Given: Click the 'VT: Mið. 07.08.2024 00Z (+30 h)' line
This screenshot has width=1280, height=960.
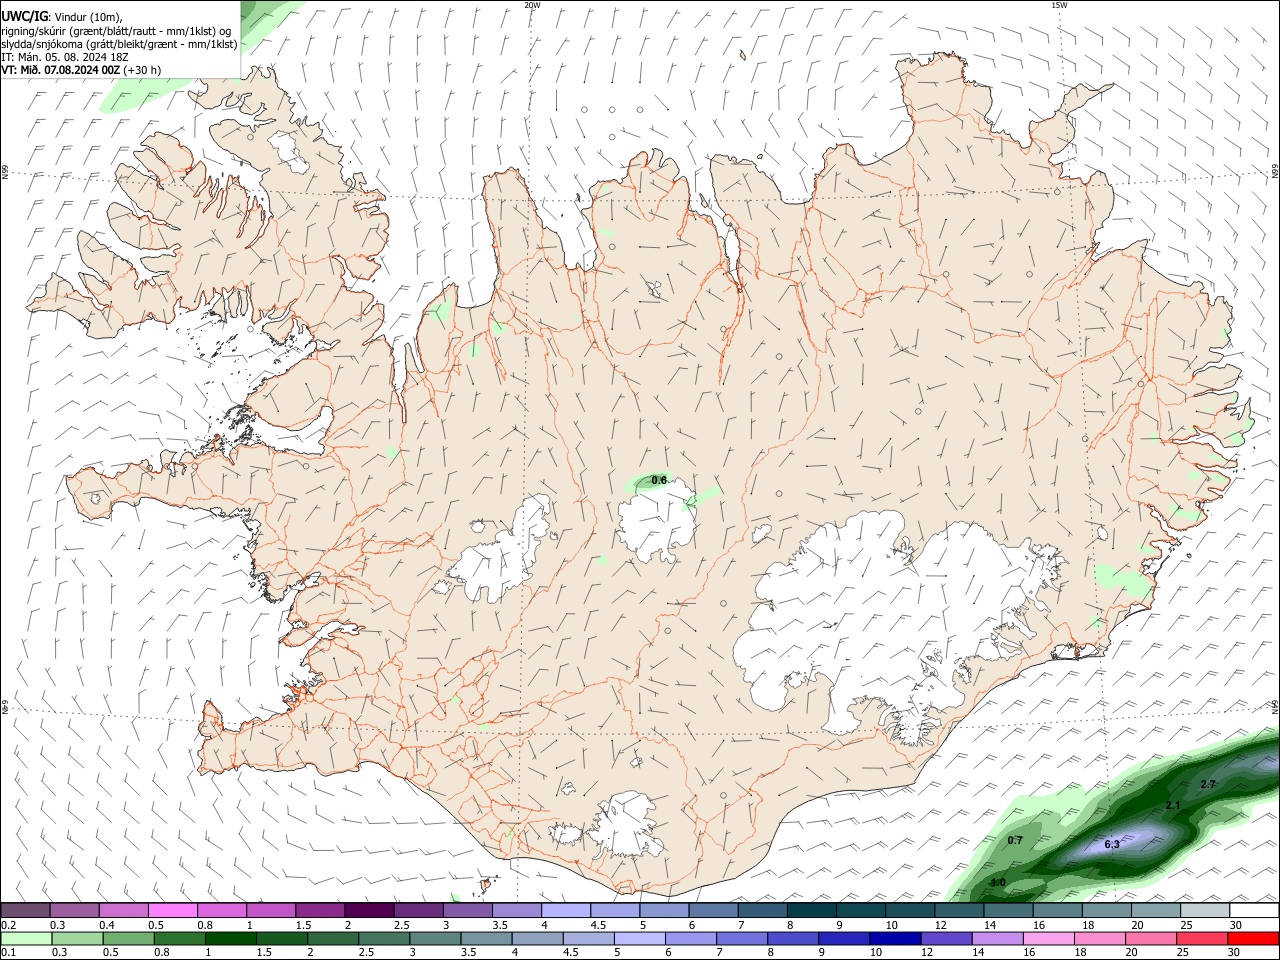Looking at the screenshot, I should click(81, 70).
